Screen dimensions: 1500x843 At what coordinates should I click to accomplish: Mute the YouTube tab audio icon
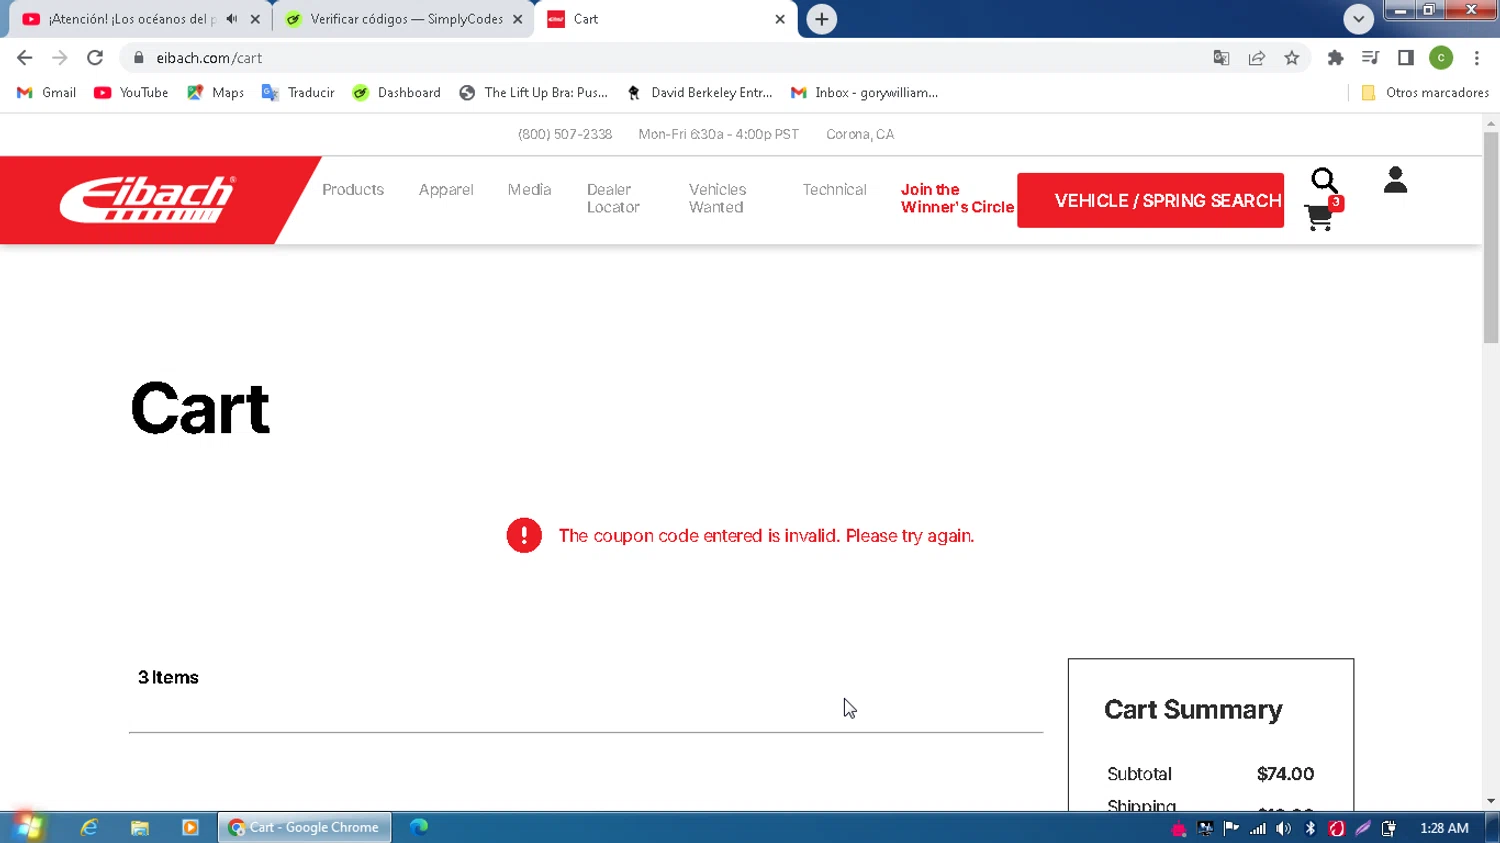232,19
